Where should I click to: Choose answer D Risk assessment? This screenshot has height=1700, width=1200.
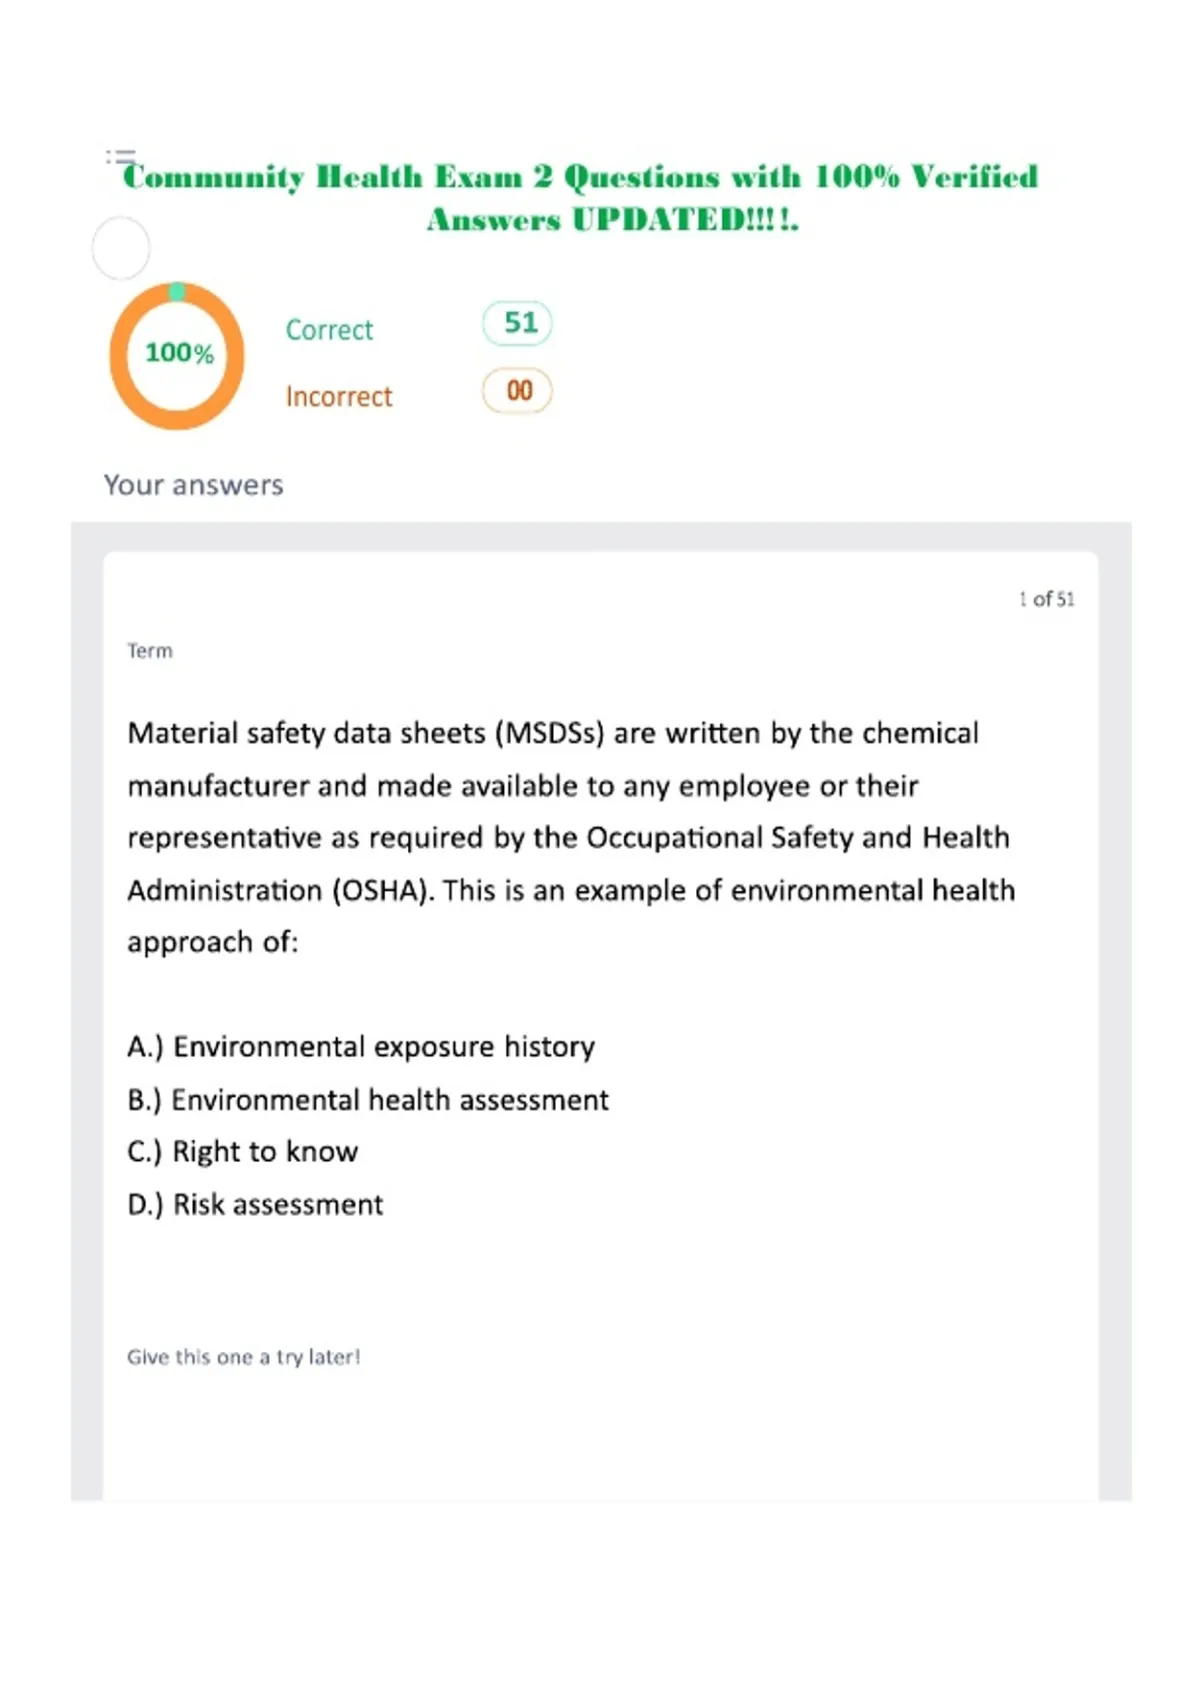coord(255,1205)
